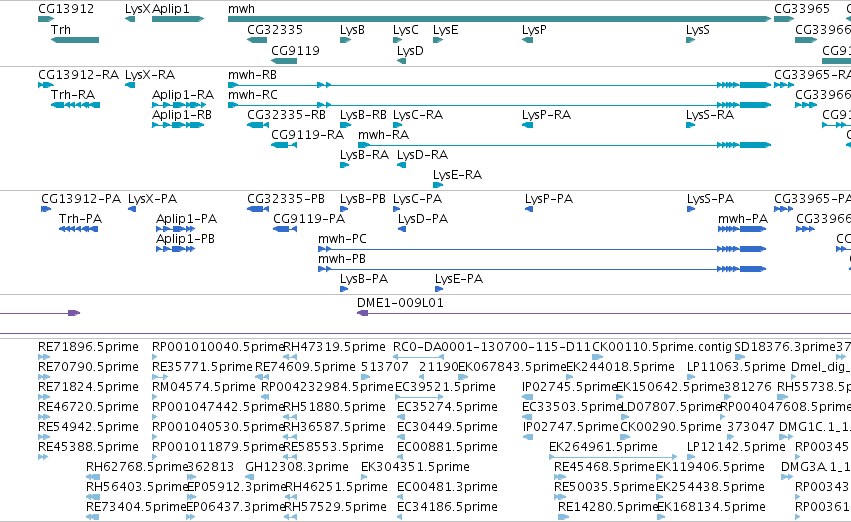Viewport: 851px width, 522px height.
Task: Select the Aplip1-PA coding feature
Action: tap(175, 229)
